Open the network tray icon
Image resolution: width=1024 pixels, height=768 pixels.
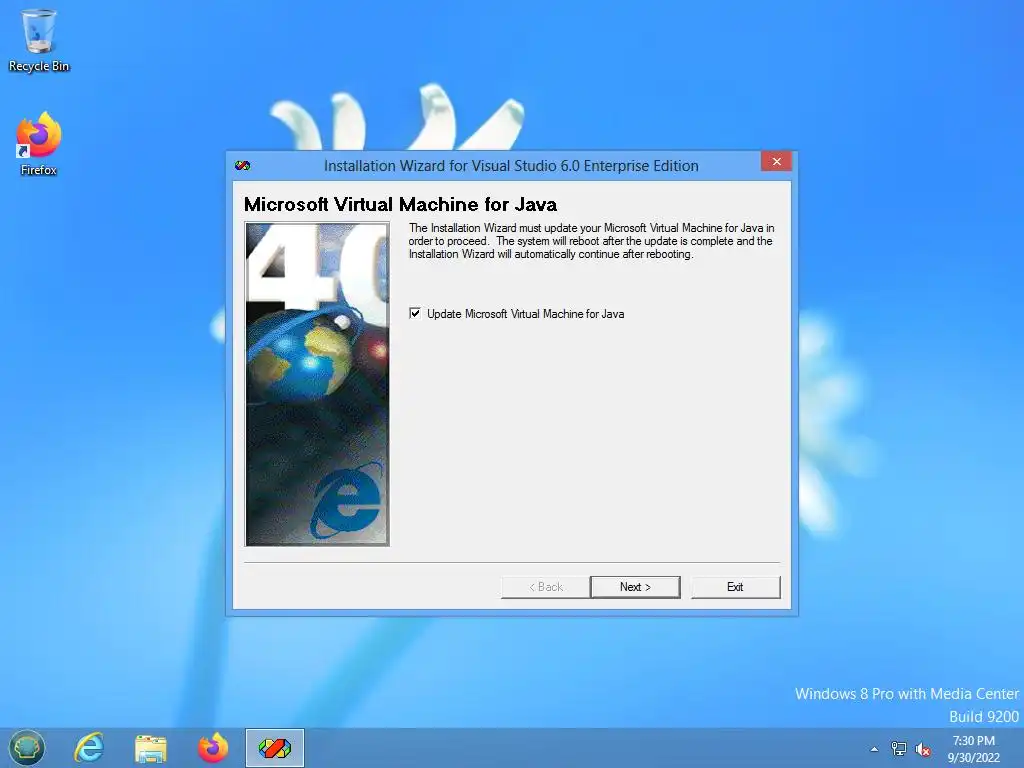(899, 749)
